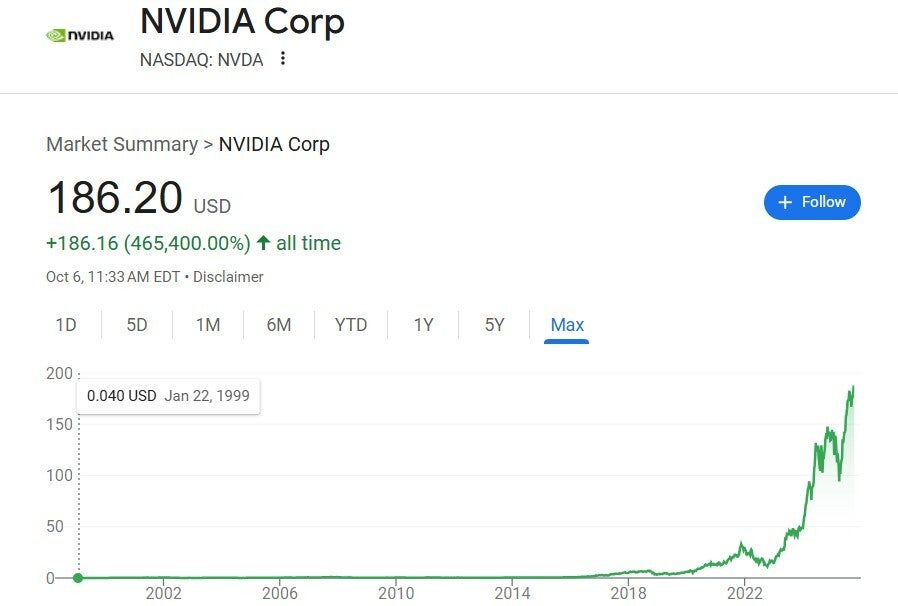Open the three-dot more options menu
This screenshot has height=606, width=898.
pyautogui.click(x=283, y=59)
